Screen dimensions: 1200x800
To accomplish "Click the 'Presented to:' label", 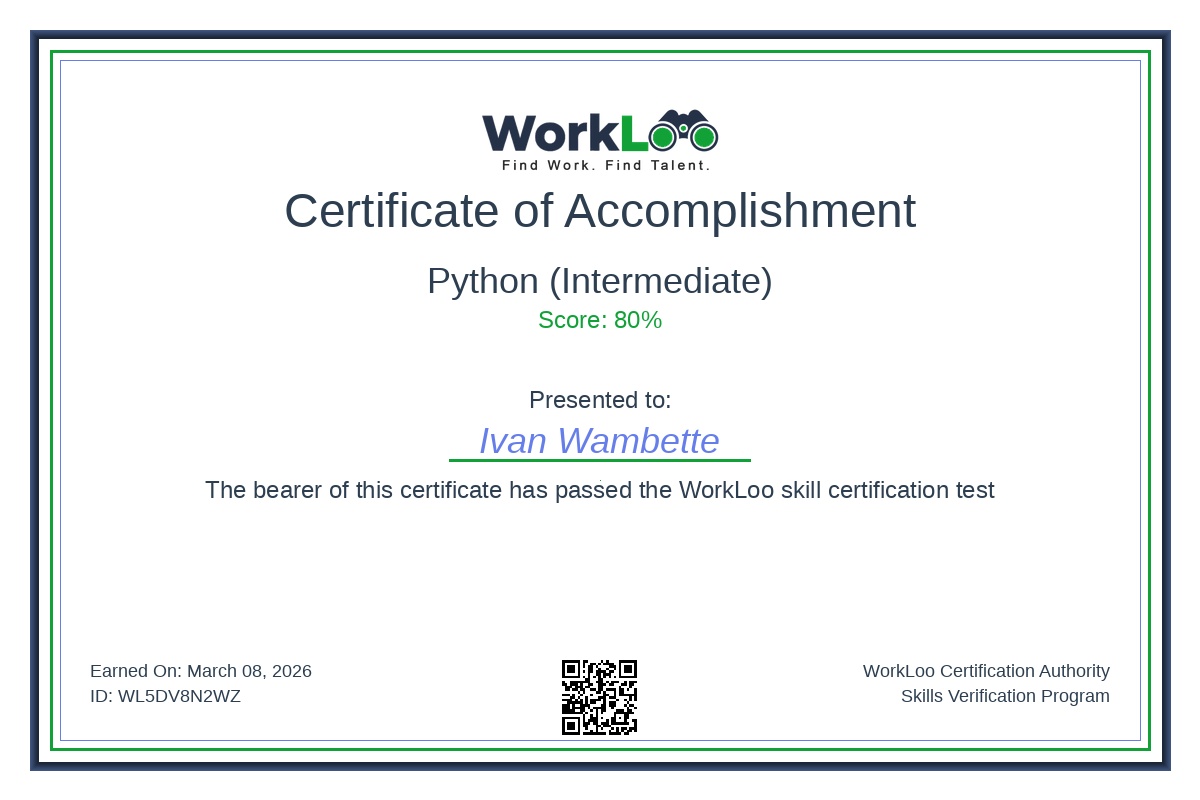I will 600,400.
